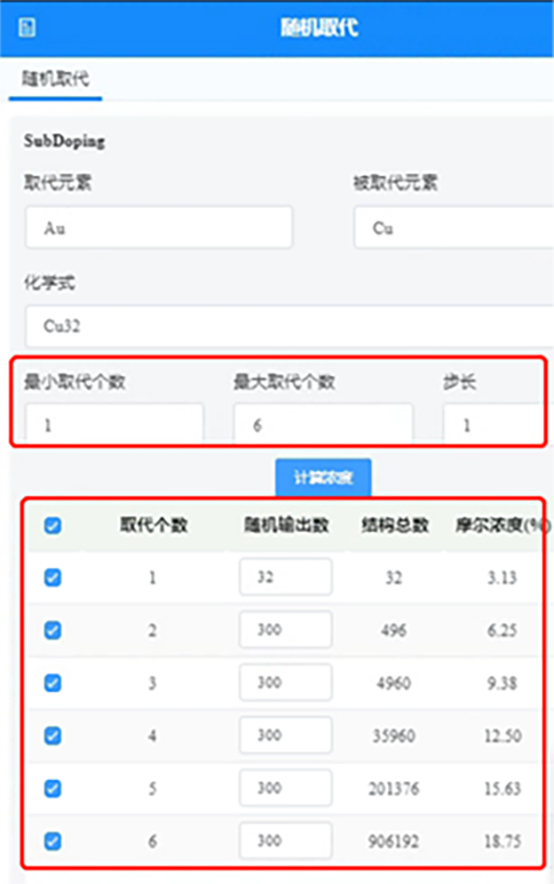This screenshot has width=554, height=884.
Task: Toggle checkbox for the 5 substitutions row
Action: coord(52,788)
